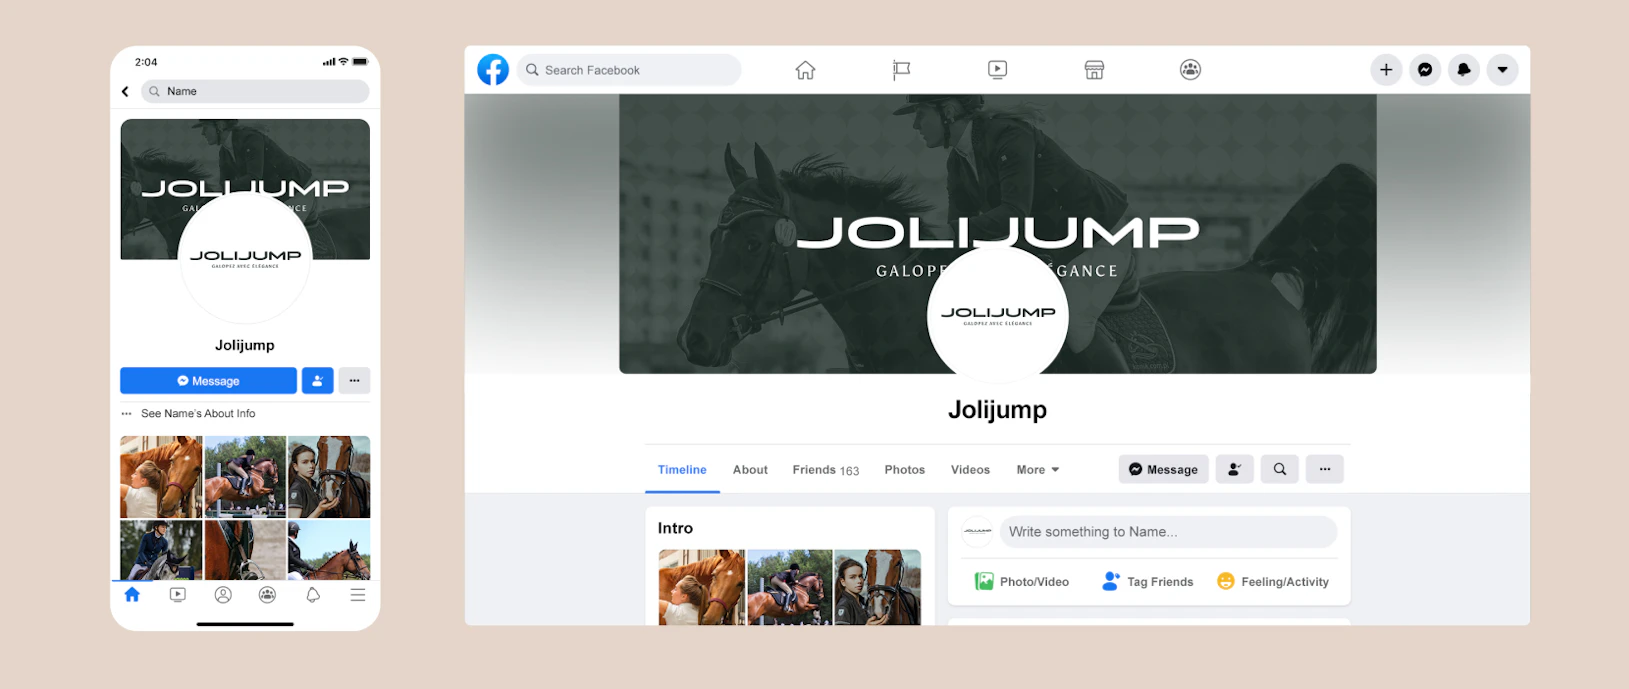The image size is (1629, 689).
Task: Click the Intro heading
Action: pos(675,528)
